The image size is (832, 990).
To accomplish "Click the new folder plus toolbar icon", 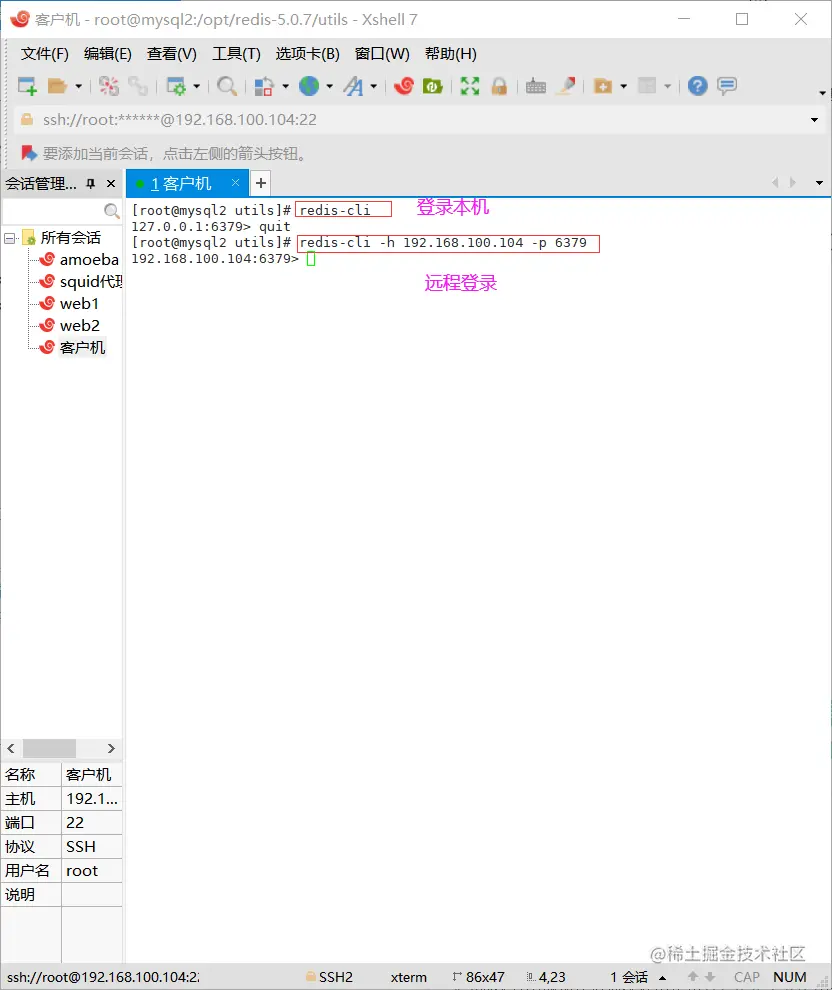I will point(603,86).
